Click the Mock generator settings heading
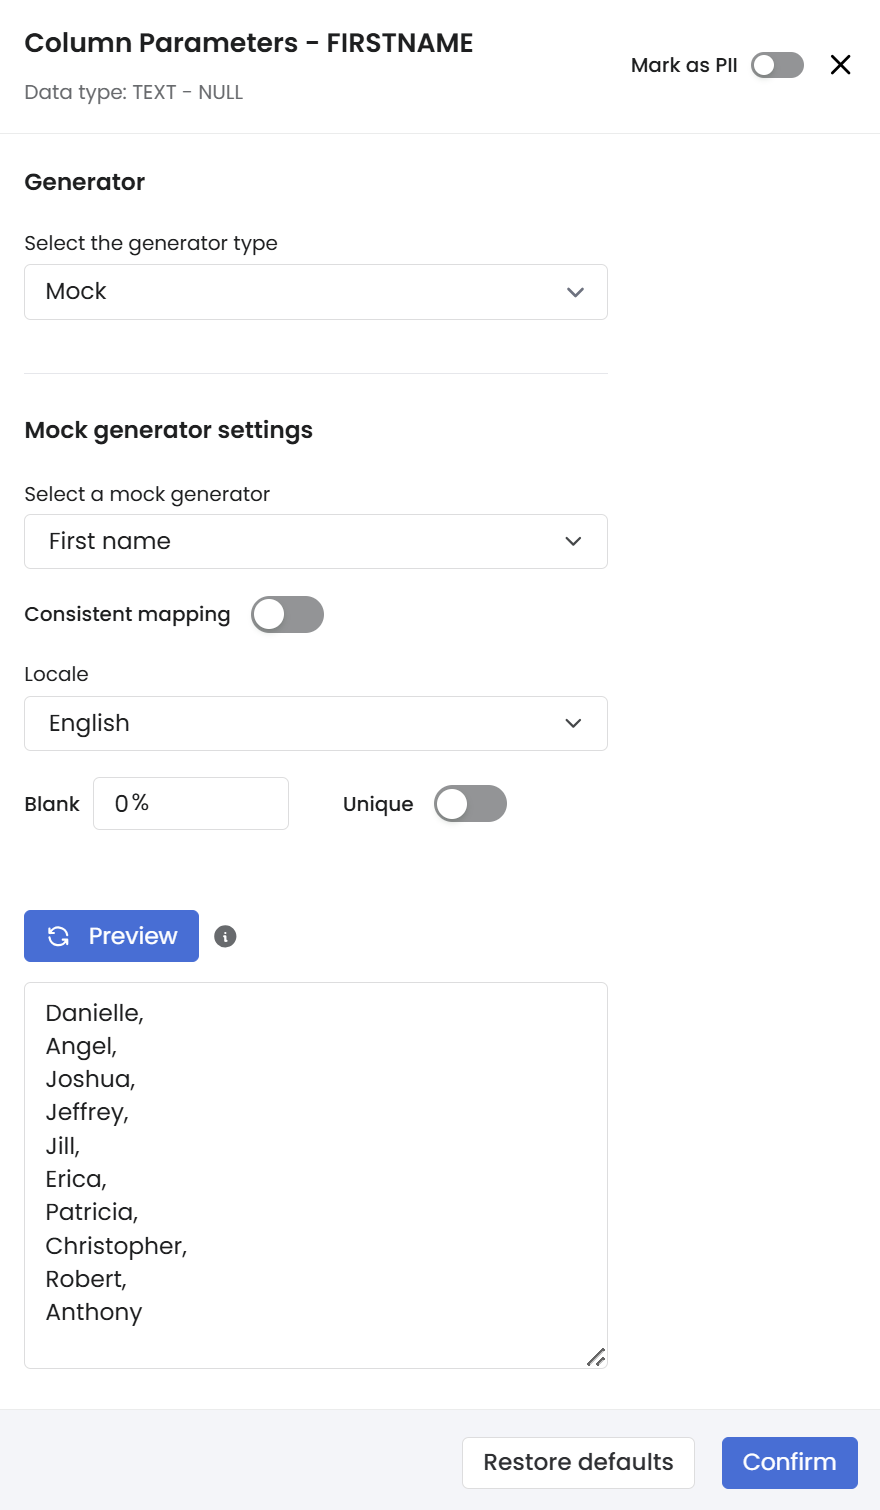The width and height of the screenshot is (880, 1510). tap(168, 430)
